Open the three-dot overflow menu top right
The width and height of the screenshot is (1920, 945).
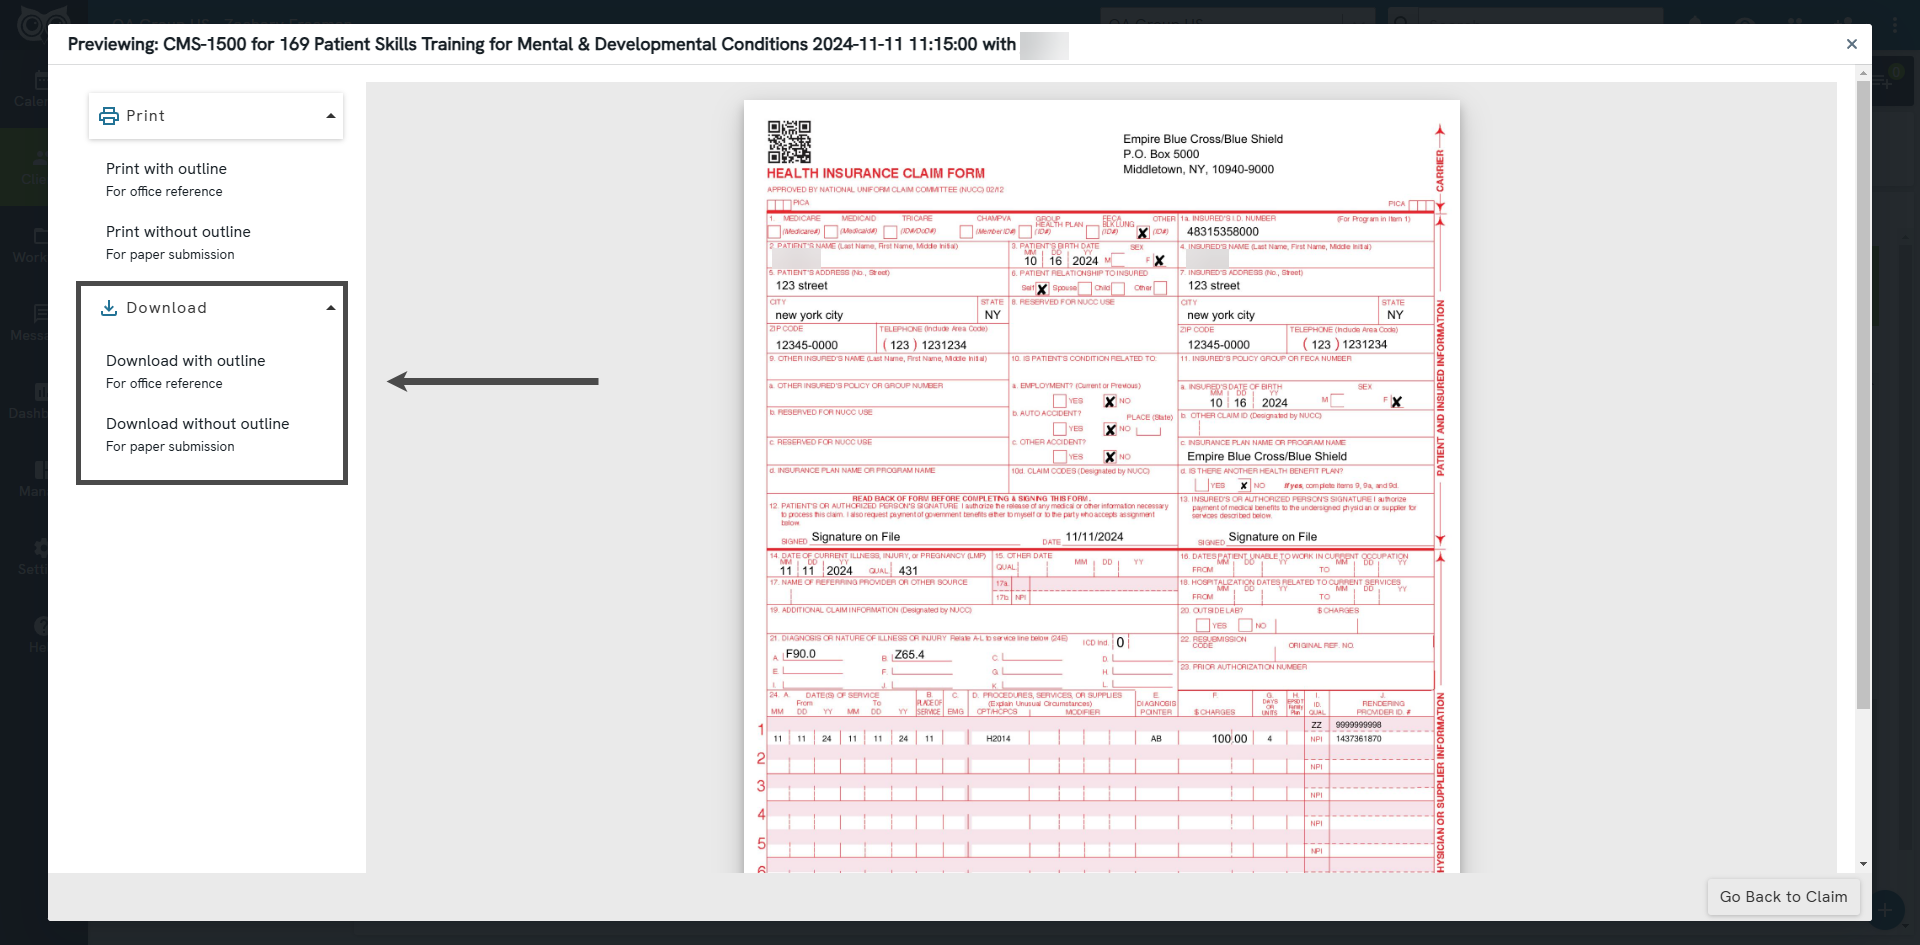tap(1897, 25)
